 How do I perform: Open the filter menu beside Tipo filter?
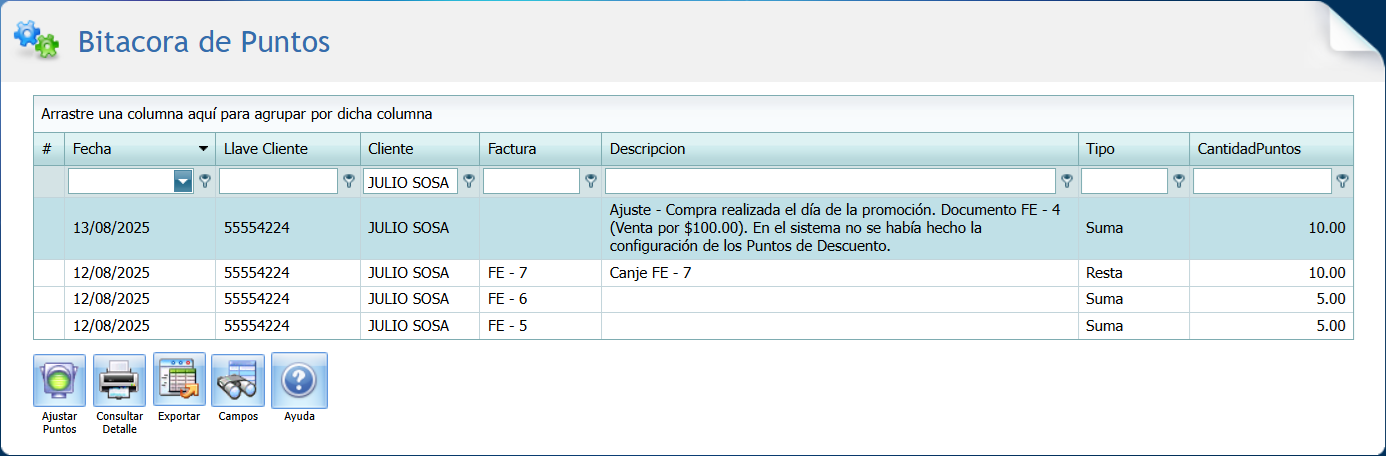point(1179,181)
